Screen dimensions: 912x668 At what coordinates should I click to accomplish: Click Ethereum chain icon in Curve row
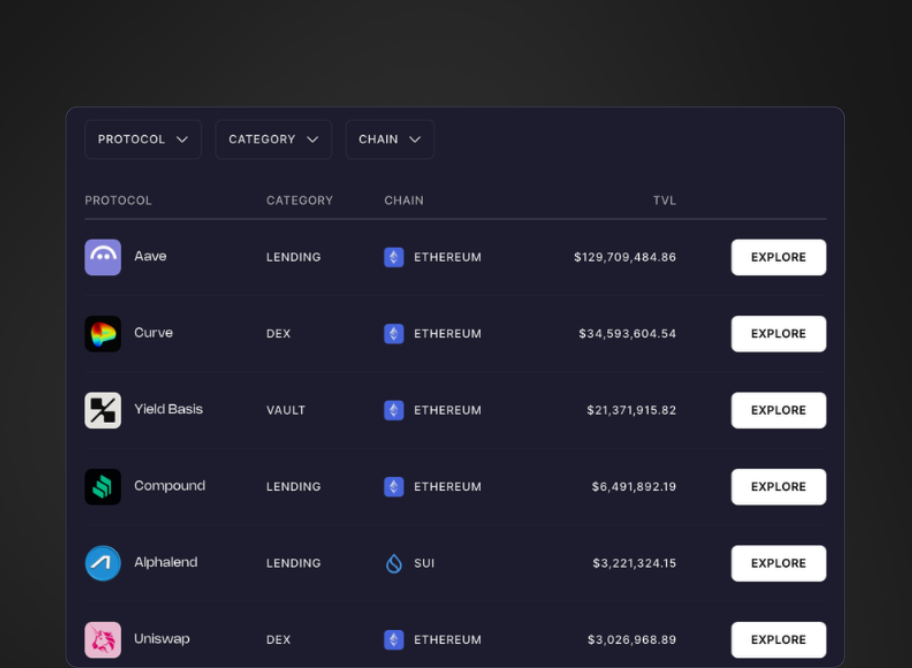394,334
